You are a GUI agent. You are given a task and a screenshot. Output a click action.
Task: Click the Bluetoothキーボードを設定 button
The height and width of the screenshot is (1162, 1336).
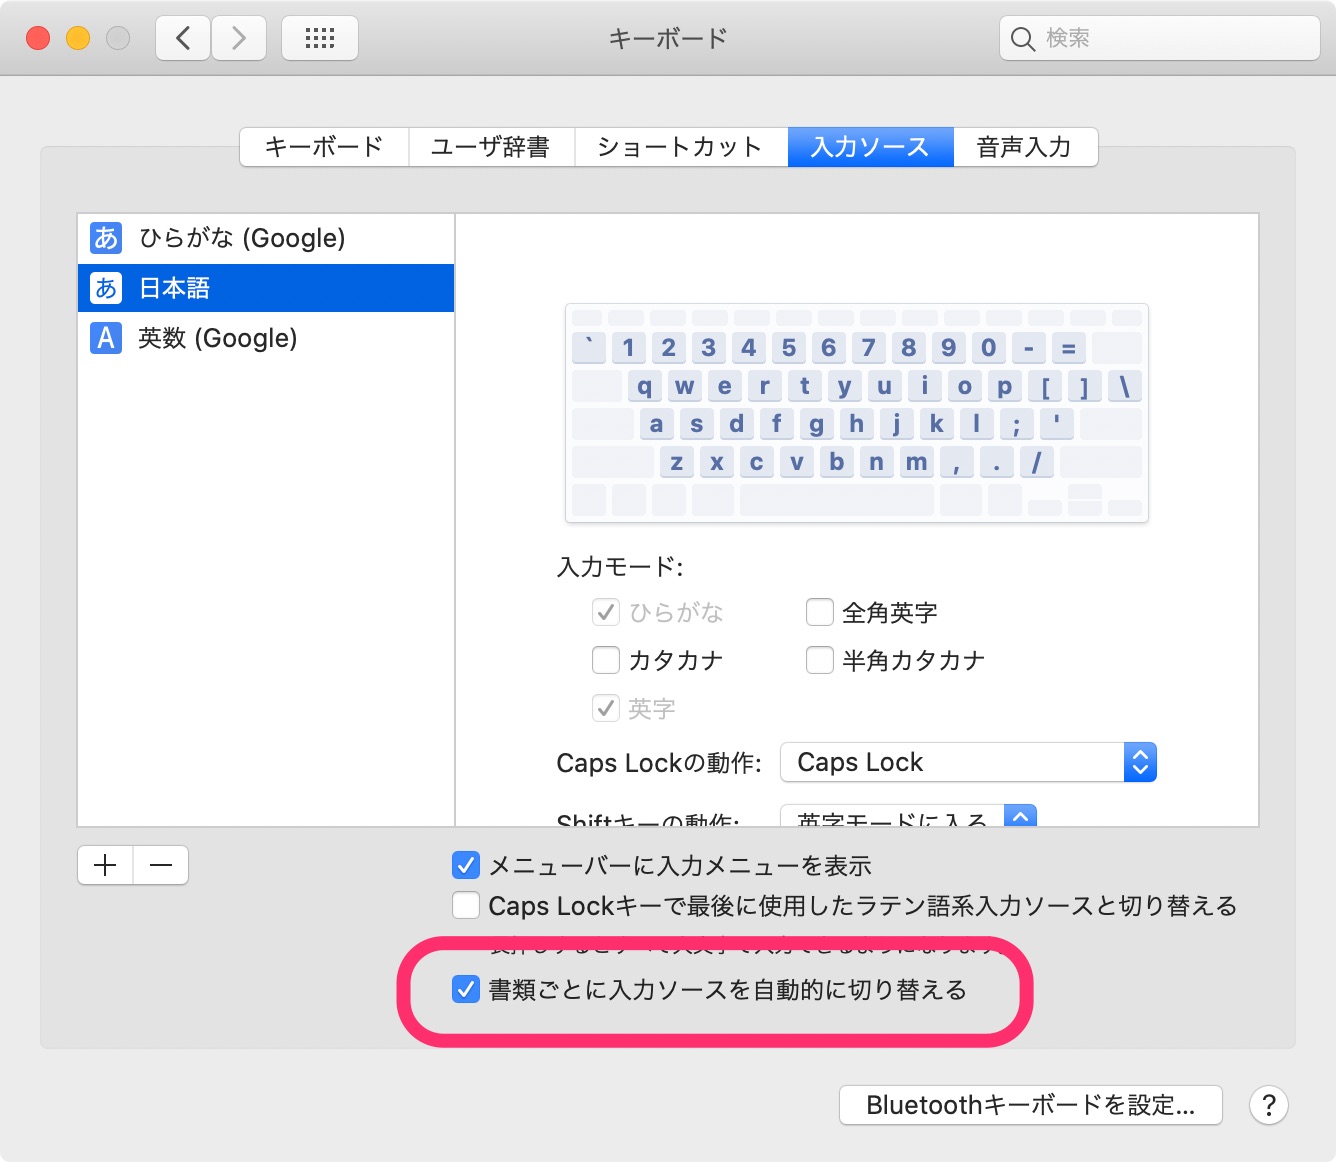pos(1030,1105)
